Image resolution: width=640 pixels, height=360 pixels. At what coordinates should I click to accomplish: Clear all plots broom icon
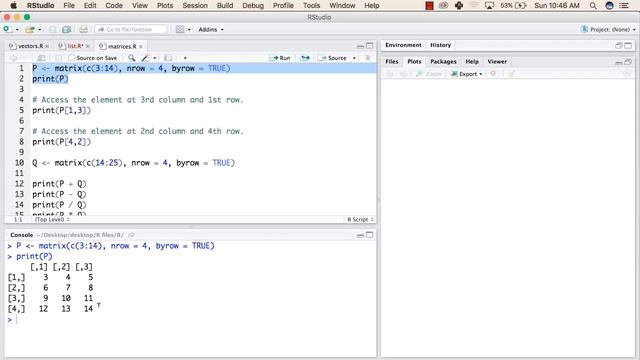pos(511,74)
